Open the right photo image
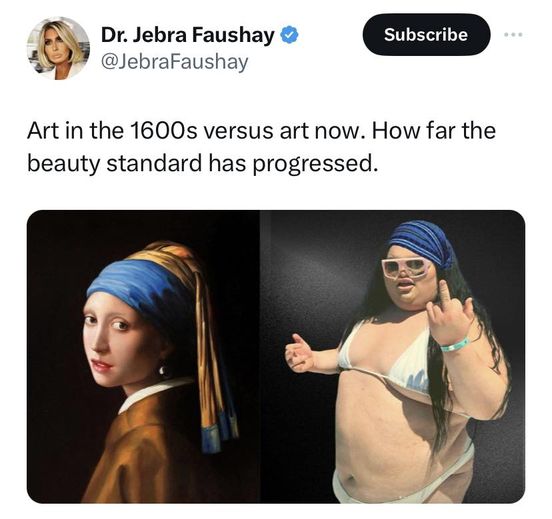 click(x=393, y=356)
